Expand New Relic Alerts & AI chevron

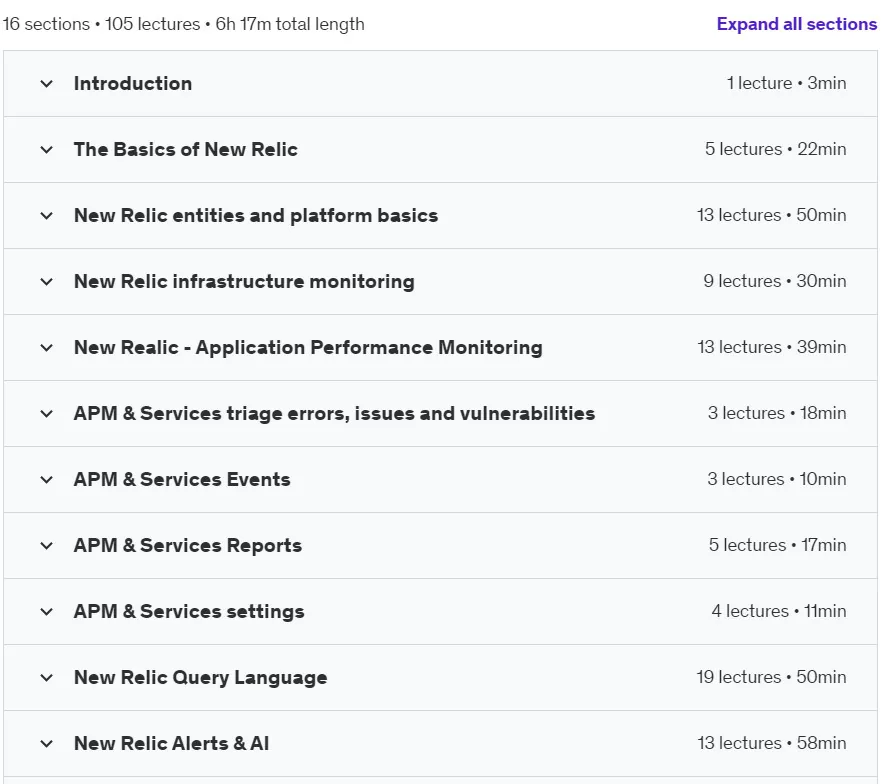pyautogui.click(x=47, y=744)
